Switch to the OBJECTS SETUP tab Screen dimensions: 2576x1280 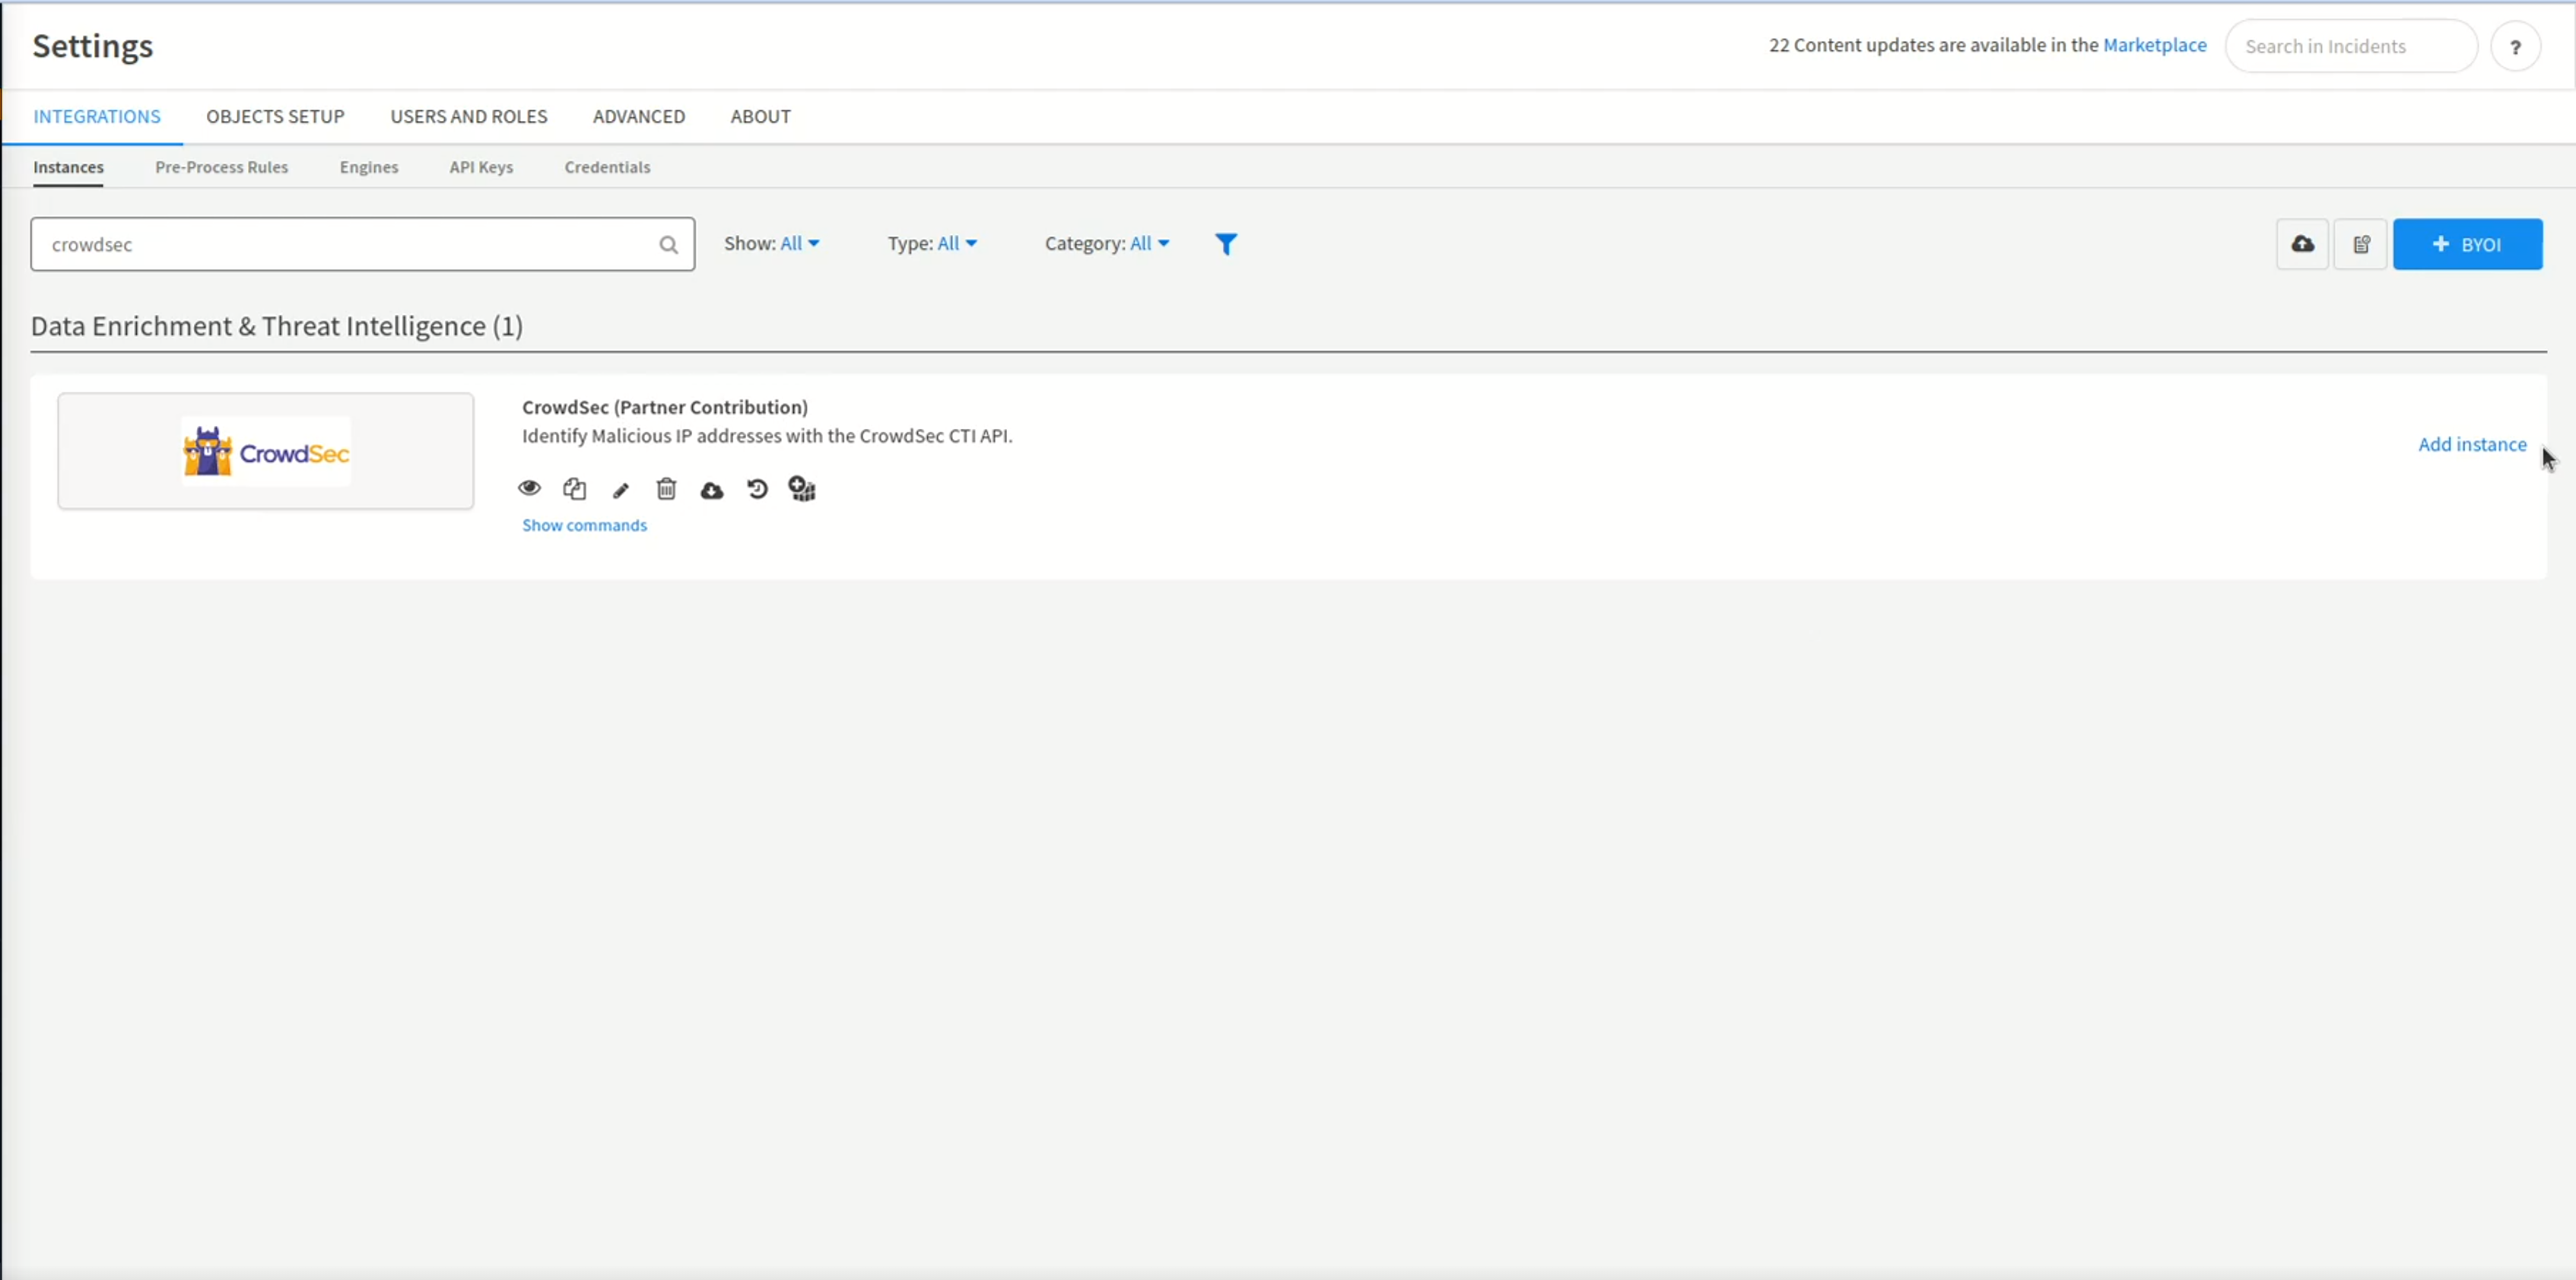275,116
